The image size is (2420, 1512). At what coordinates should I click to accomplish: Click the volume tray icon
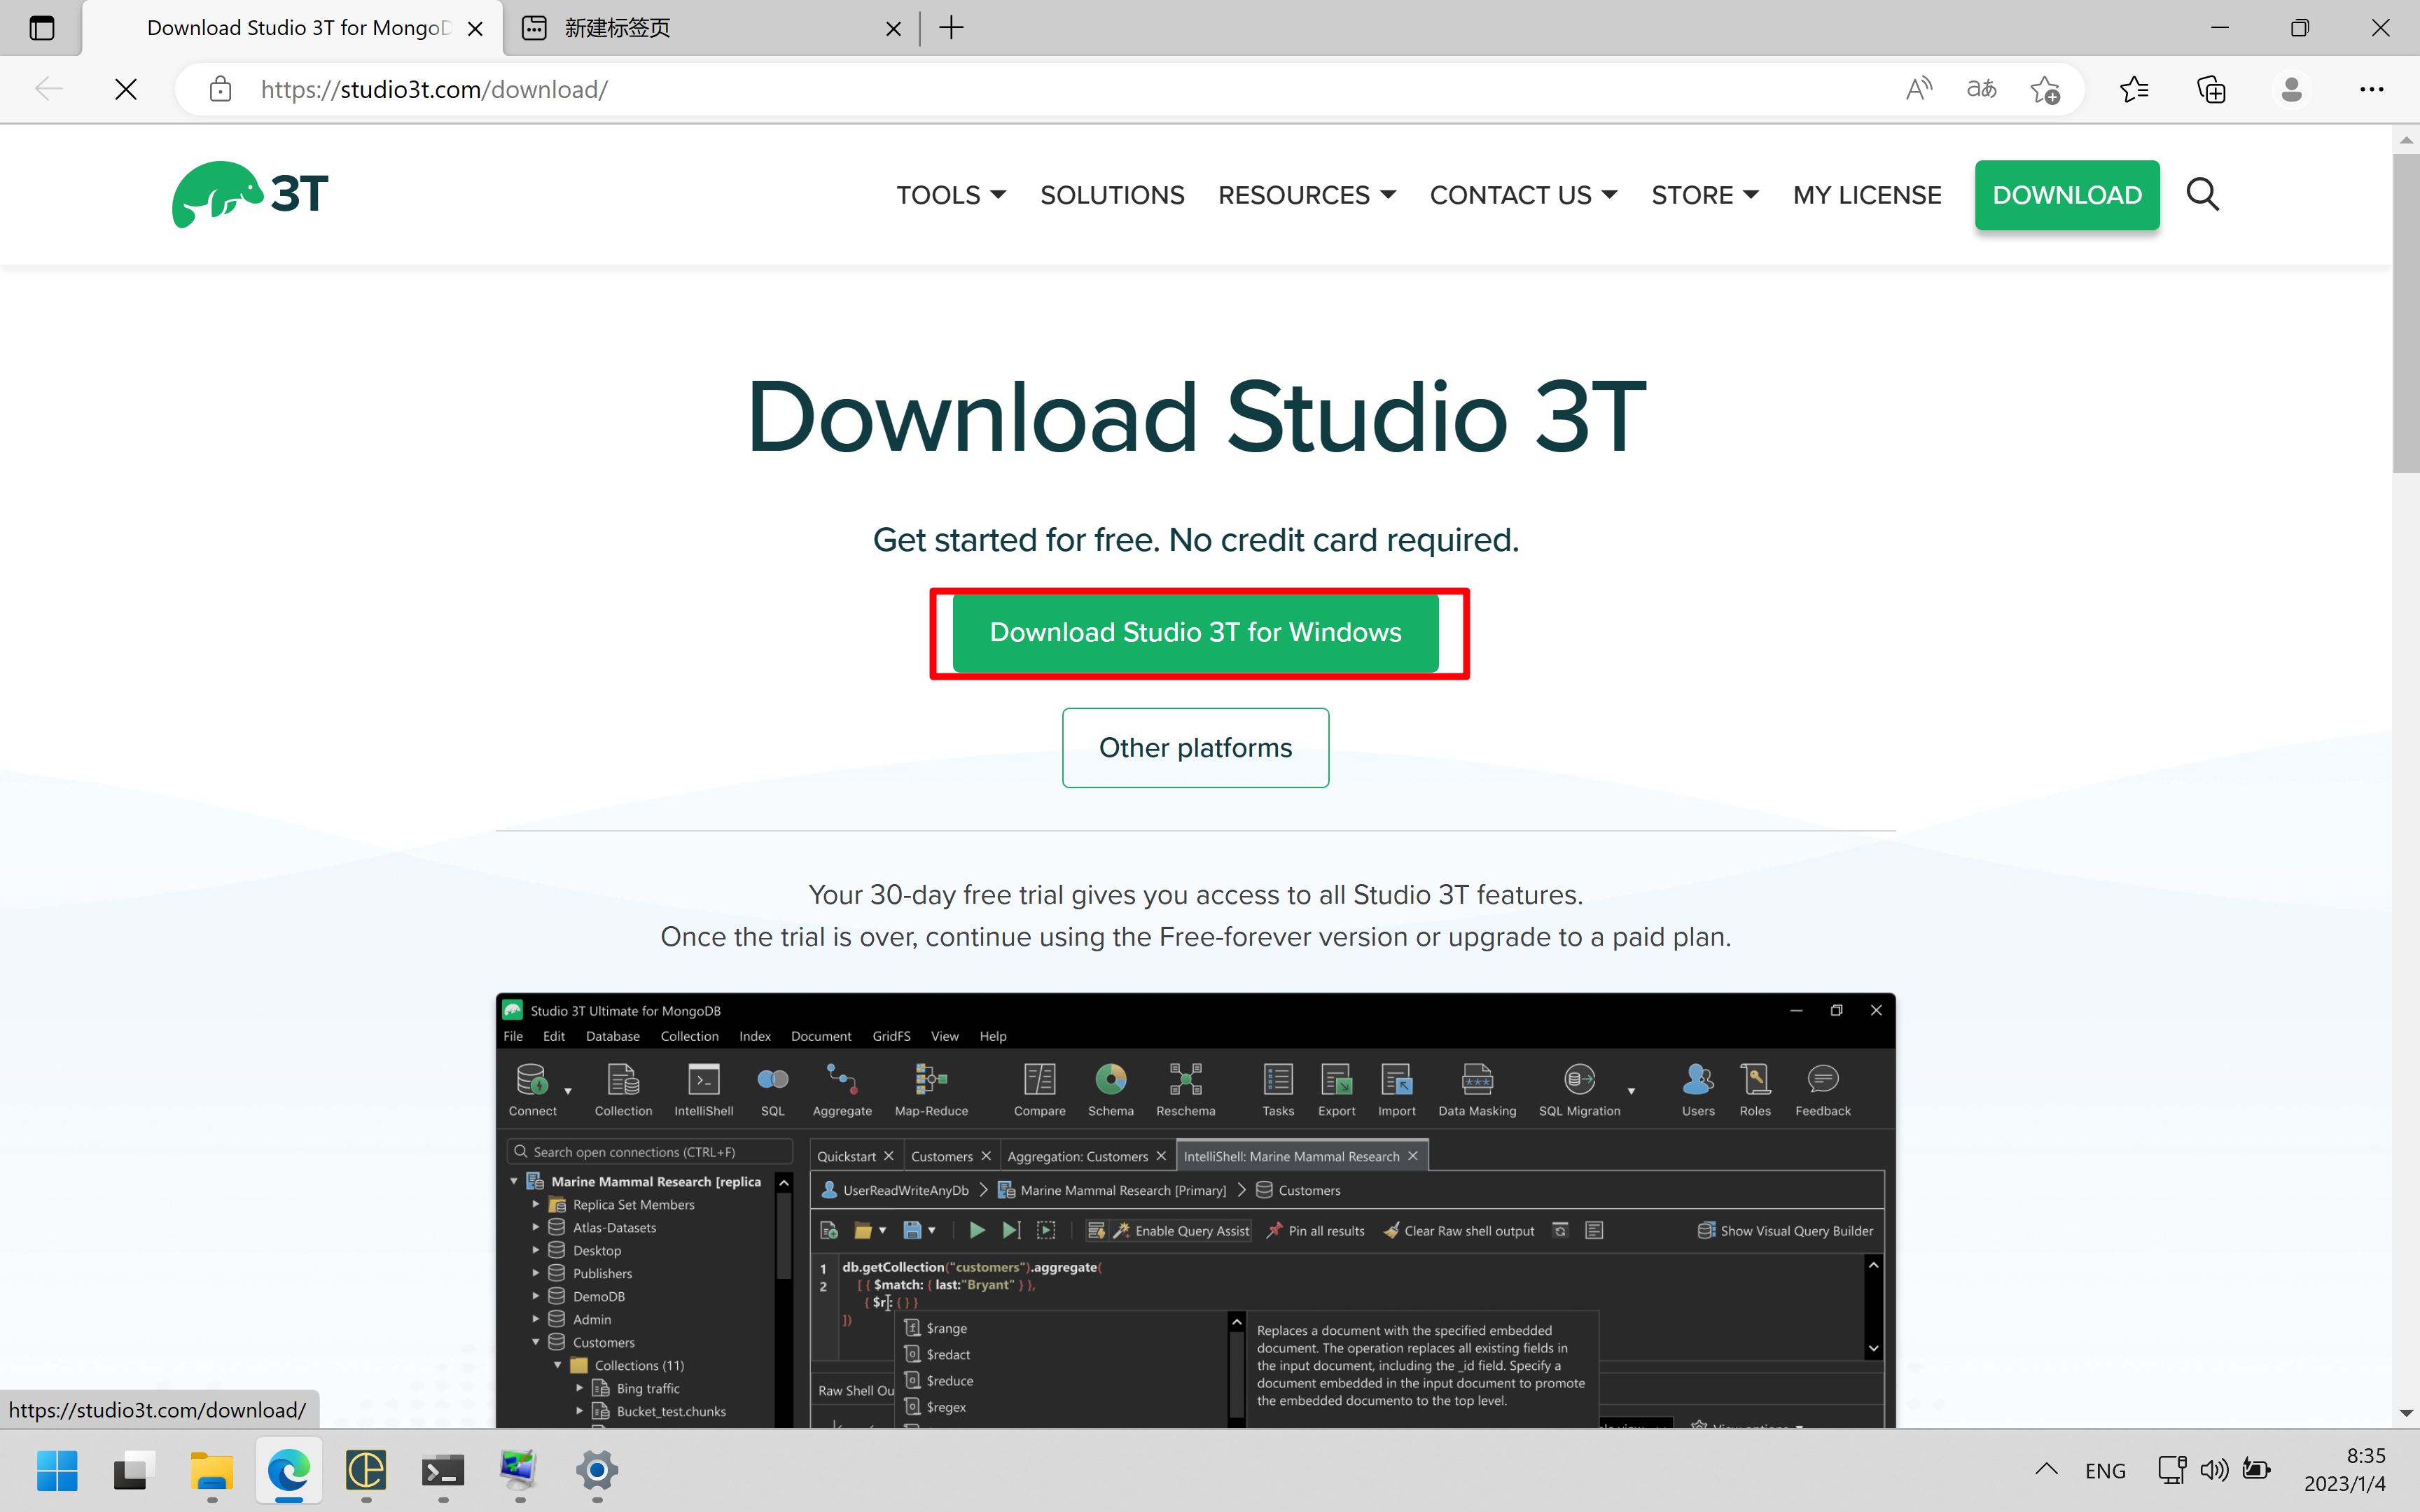(2214, 1470)
